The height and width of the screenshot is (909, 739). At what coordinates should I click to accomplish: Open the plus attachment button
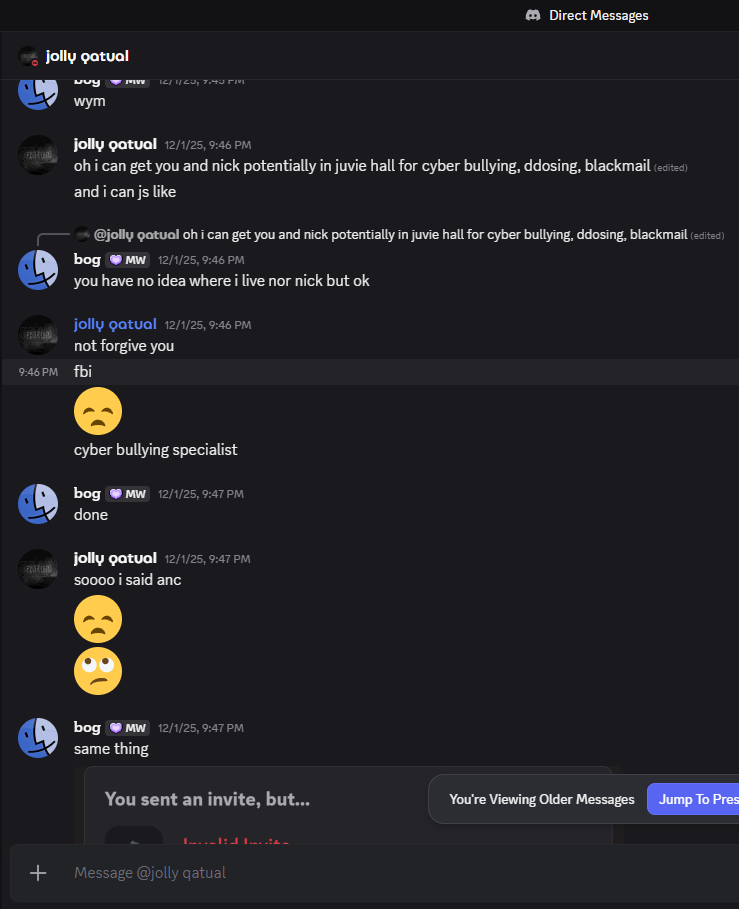click(x=38, y=873)
